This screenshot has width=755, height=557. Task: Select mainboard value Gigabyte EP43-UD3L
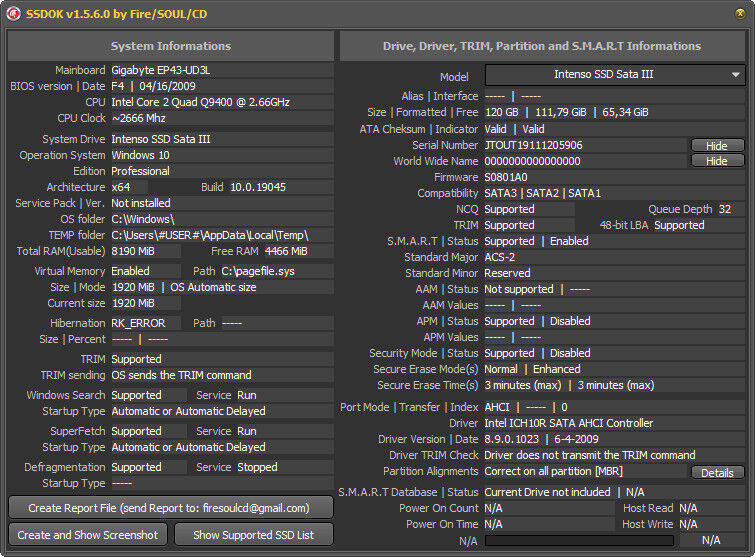[x=160, y=70]
